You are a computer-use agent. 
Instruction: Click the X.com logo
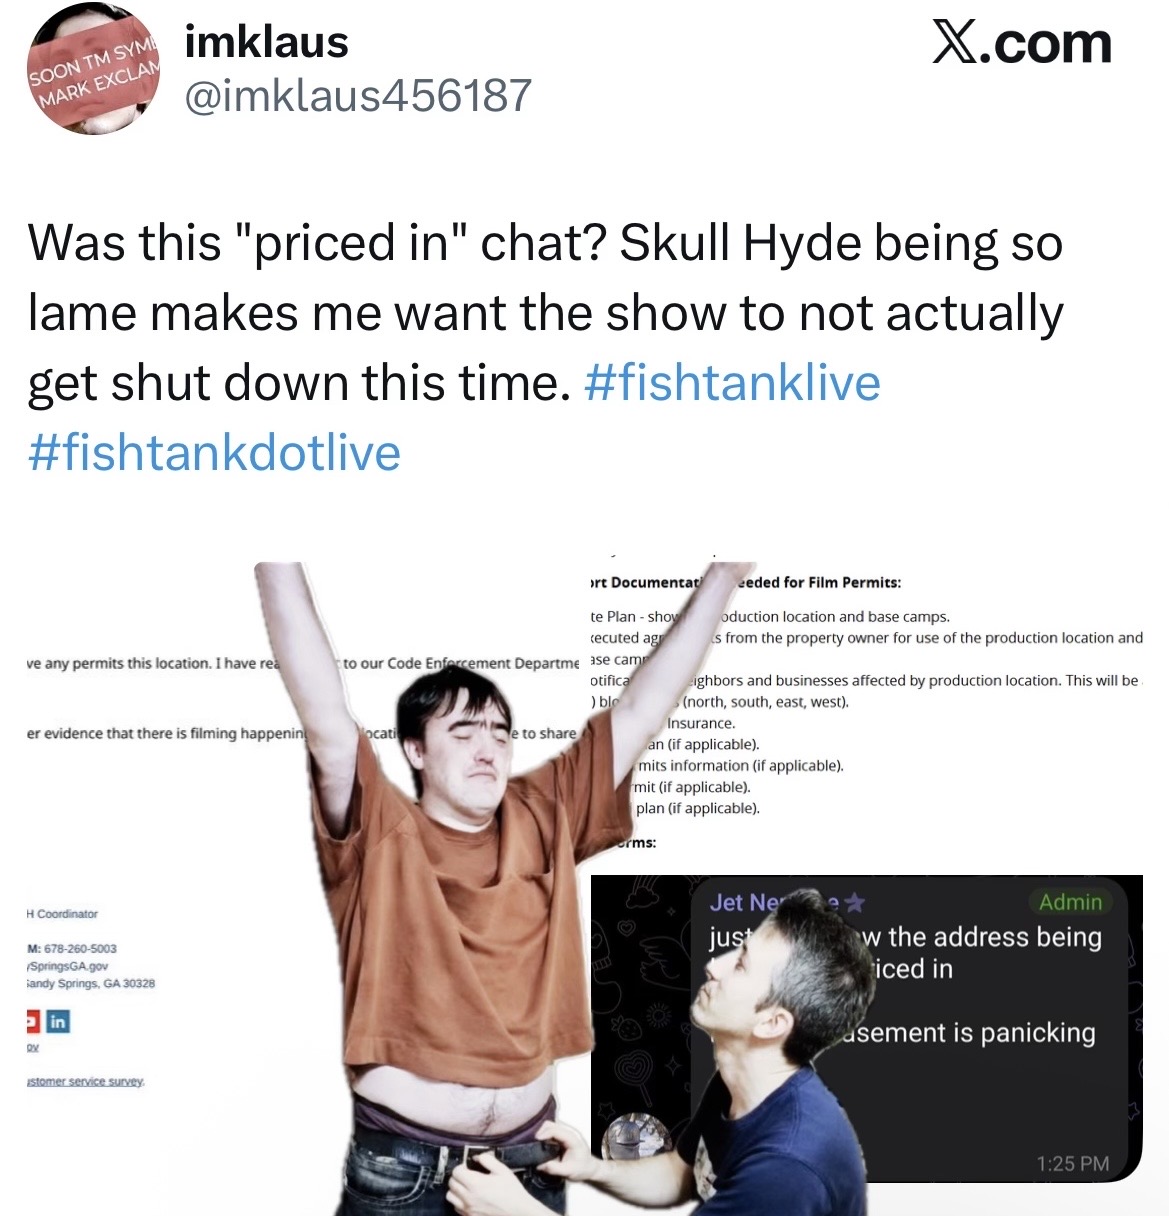click(x=1022, y=43)
